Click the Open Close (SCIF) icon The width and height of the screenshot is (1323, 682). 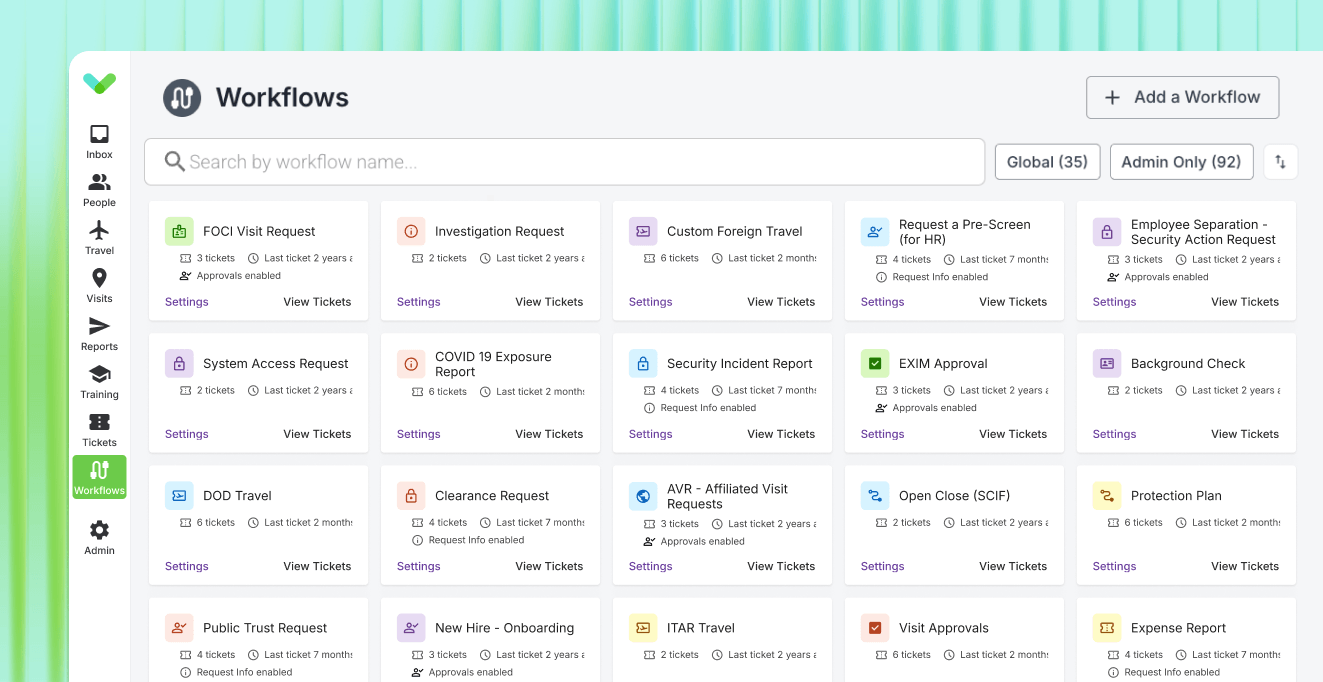(x=875, y=495)
